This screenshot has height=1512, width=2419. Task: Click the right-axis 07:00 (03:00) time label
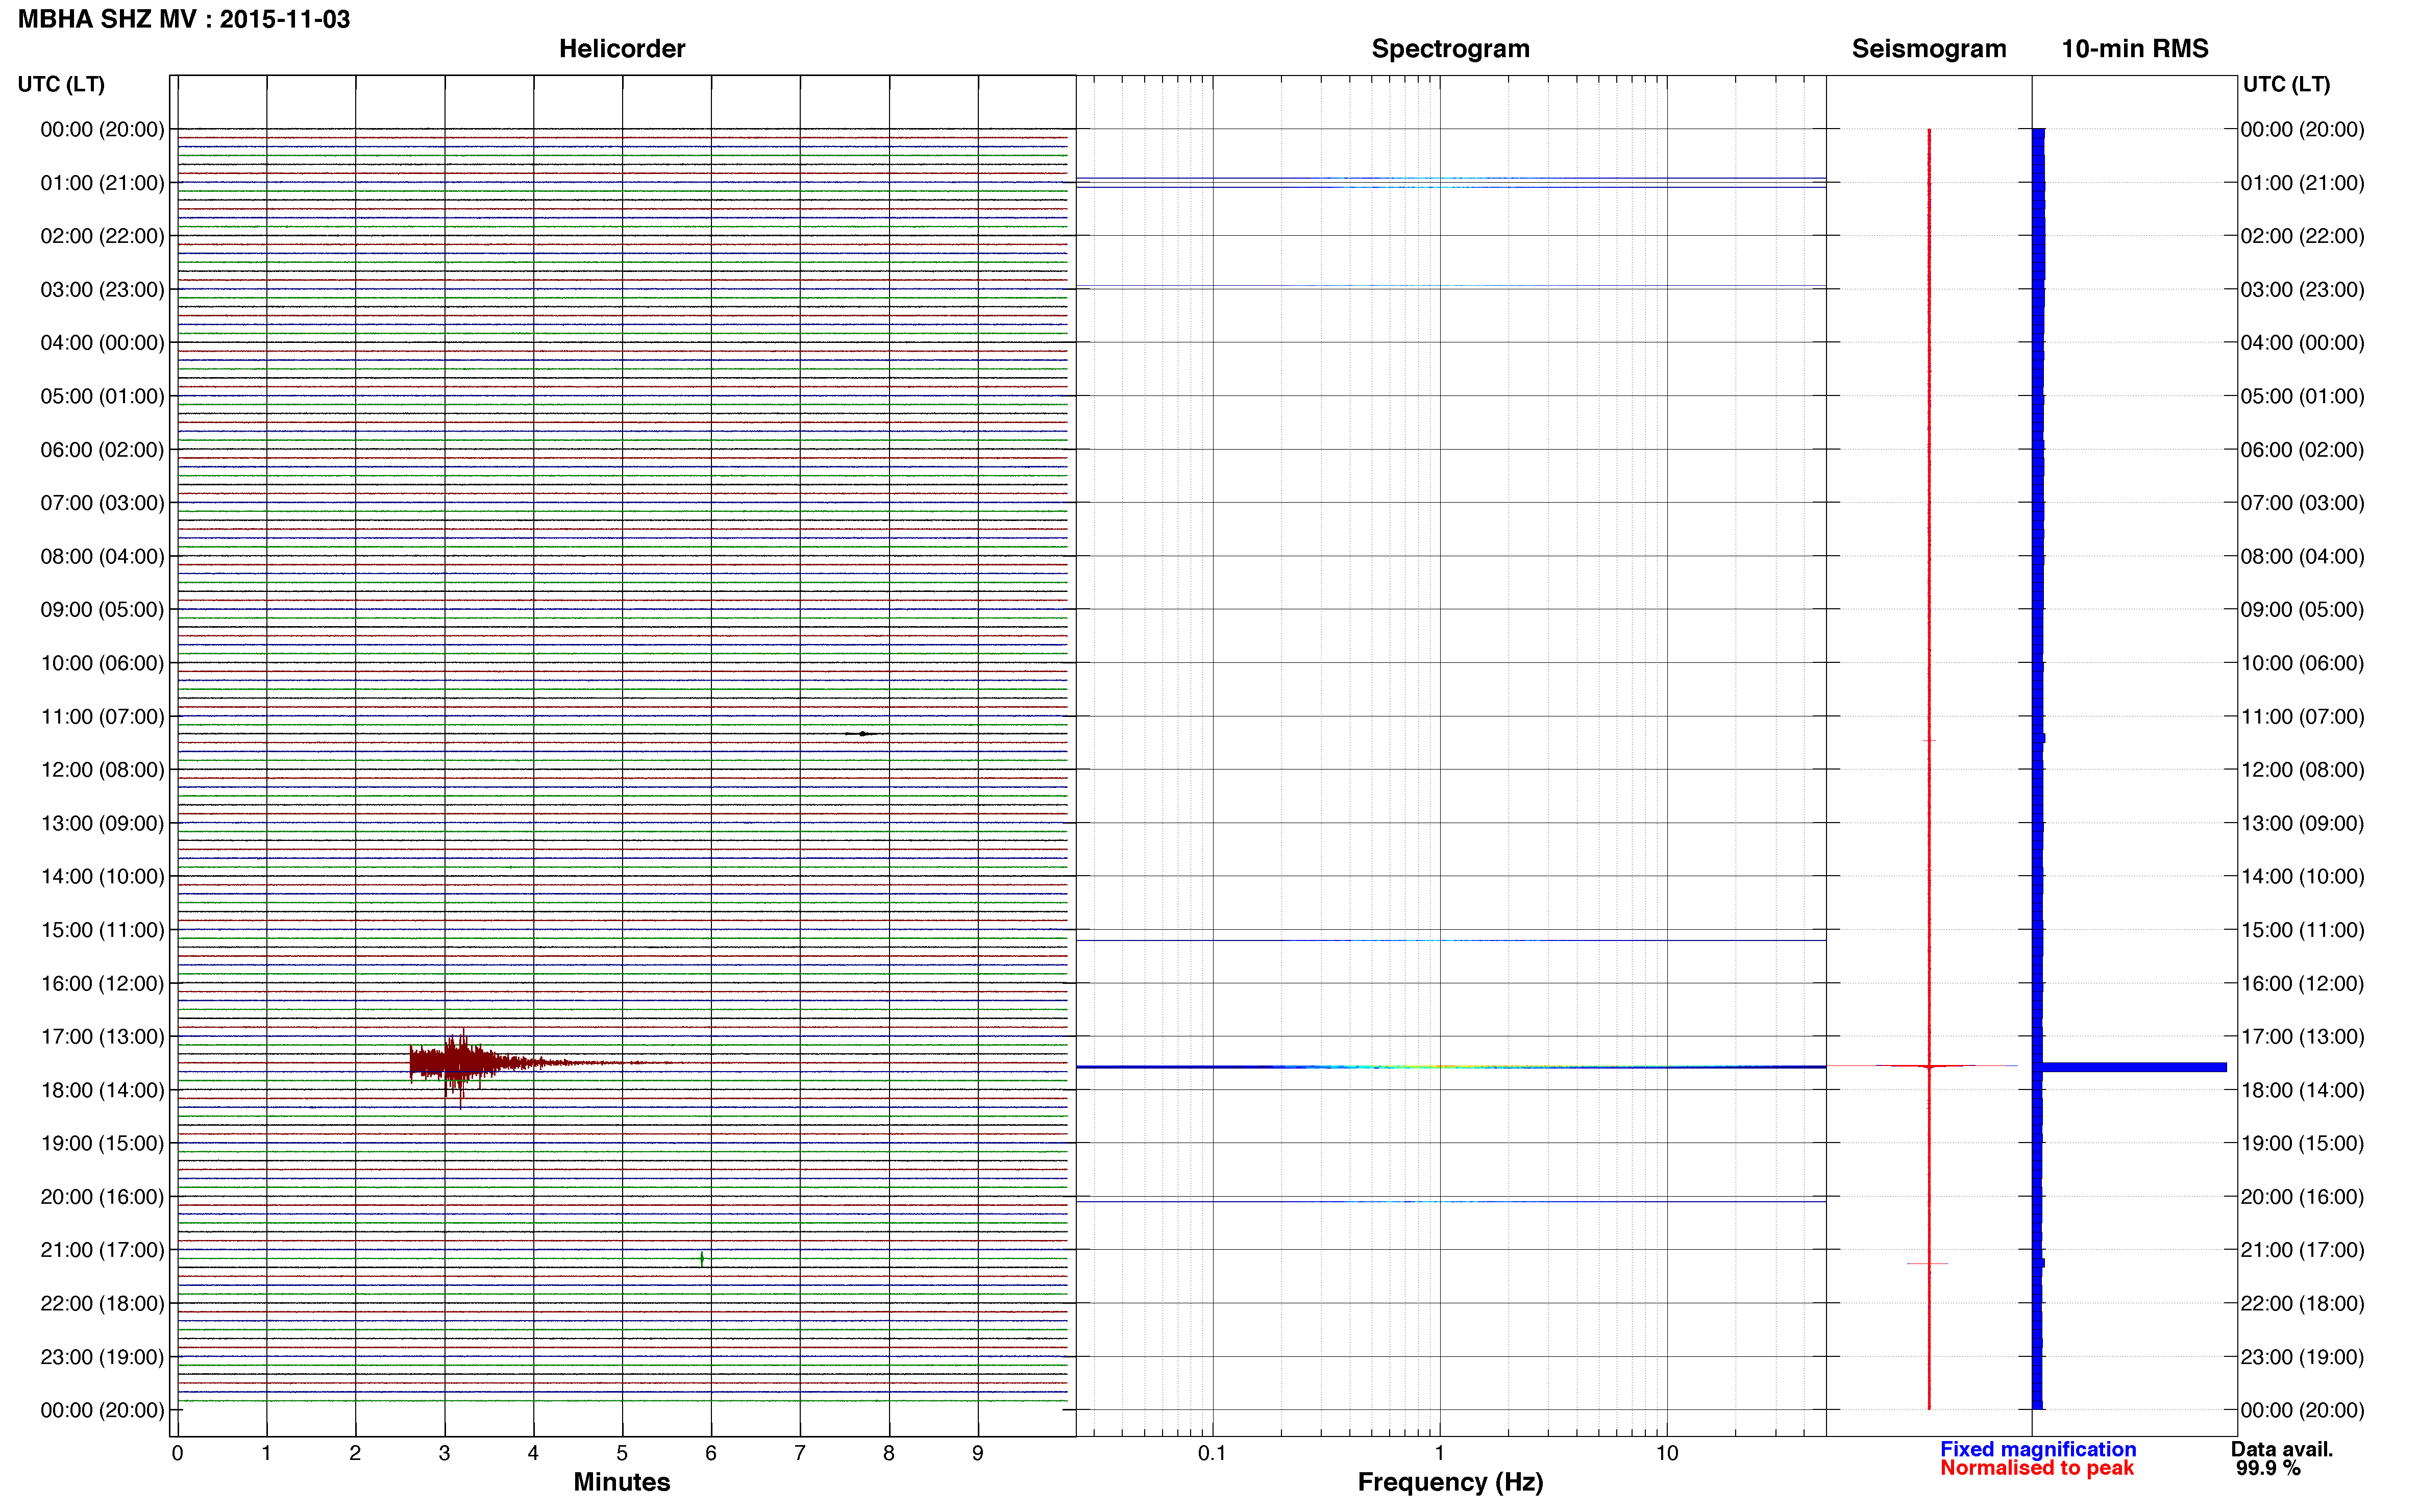[2303, 503]
